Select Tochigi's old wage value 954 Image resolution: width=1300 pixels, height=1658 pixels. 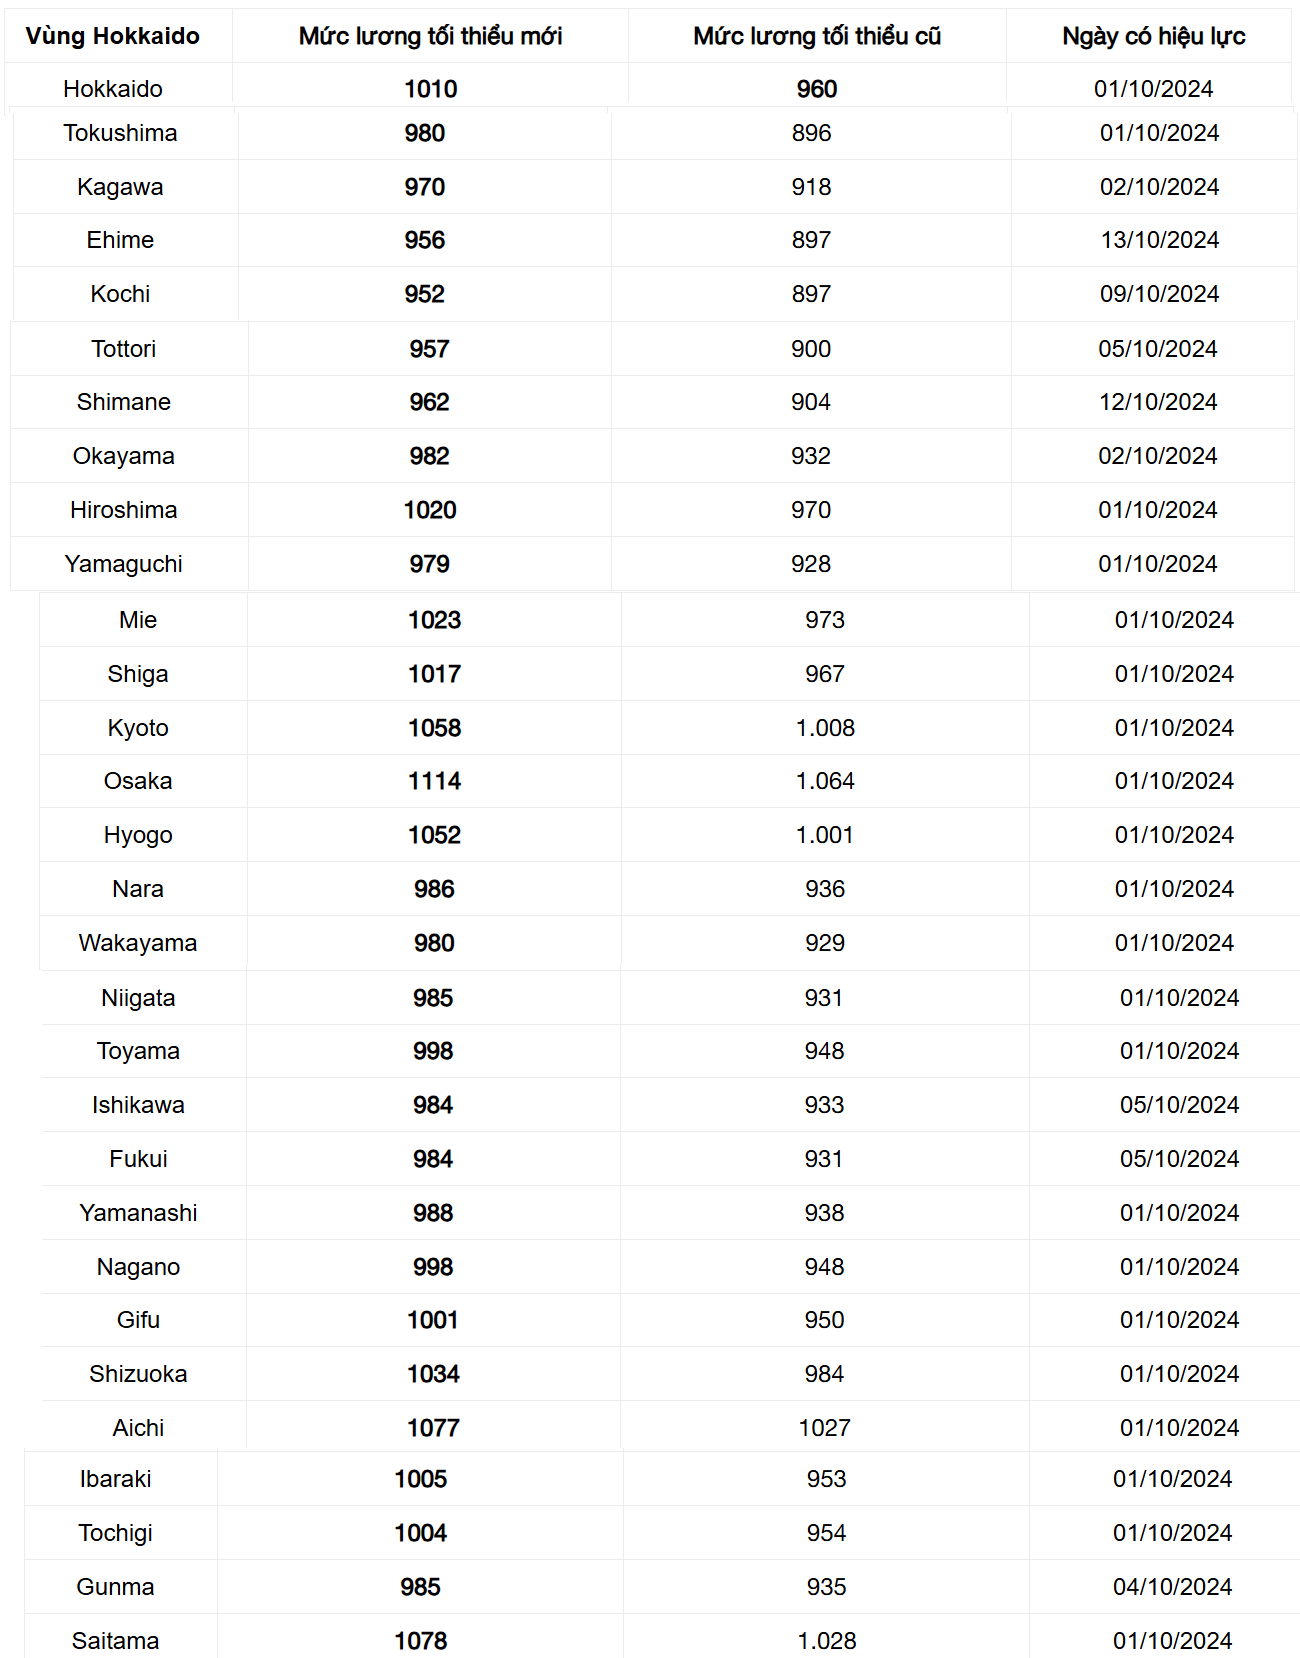pos(826,1533)
